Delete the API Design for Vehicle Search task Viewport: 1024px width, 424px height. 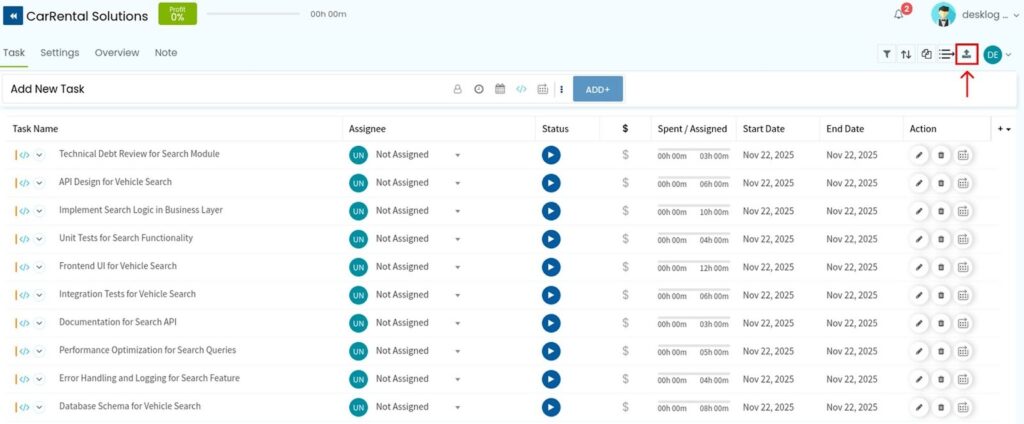point(941,183)
